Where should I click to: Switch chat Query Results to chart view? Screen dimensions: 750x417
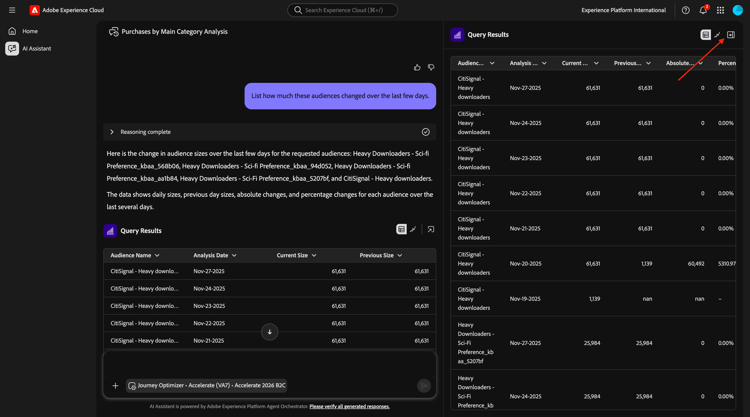click(413, 230)
